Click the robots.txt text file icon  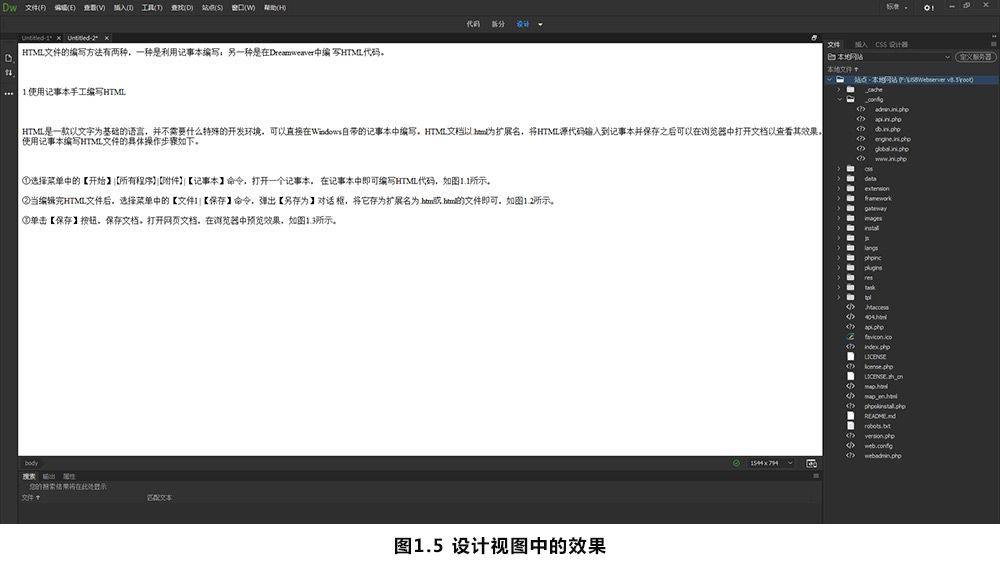850,426
